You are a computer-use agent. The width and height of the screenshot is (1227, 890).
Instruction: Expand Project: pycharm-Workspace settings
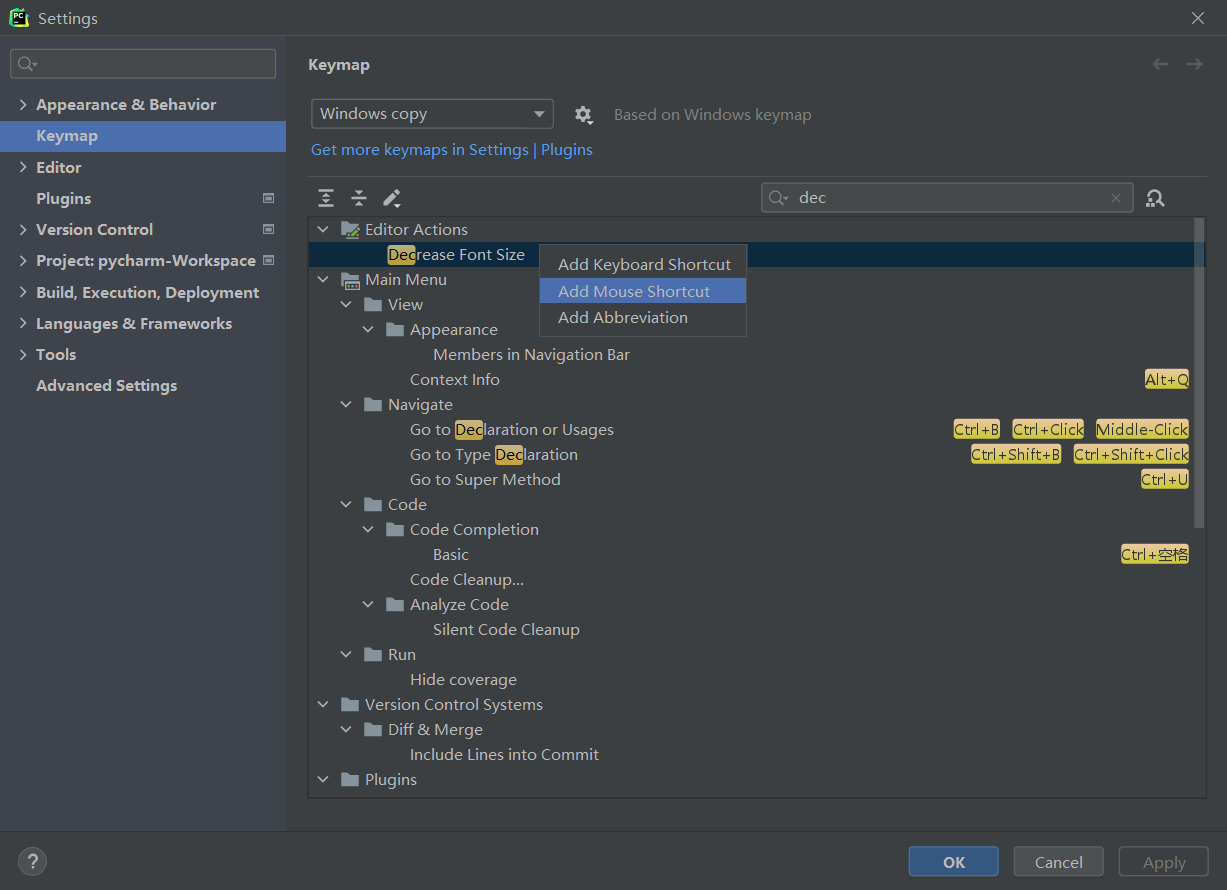(x=23, y=261)
